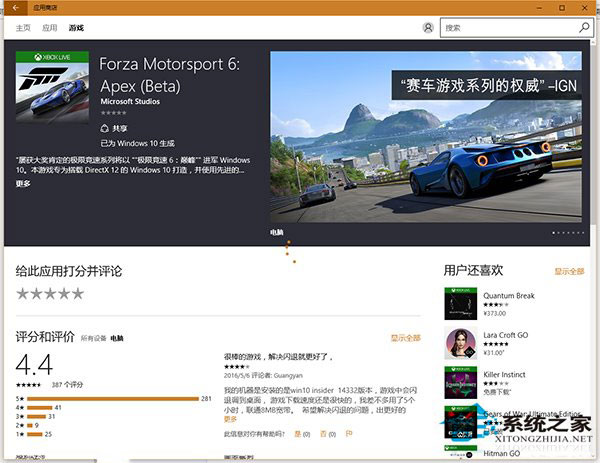This screenshot has width=600, height=463.
Task: Expand description with 更多 link
Action: pos(23,183)
